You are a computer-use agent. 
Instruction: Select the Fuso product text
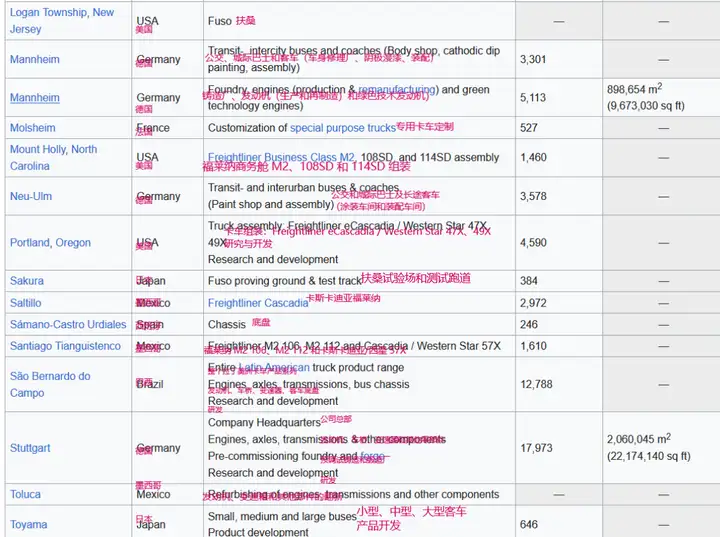[219, 21]
